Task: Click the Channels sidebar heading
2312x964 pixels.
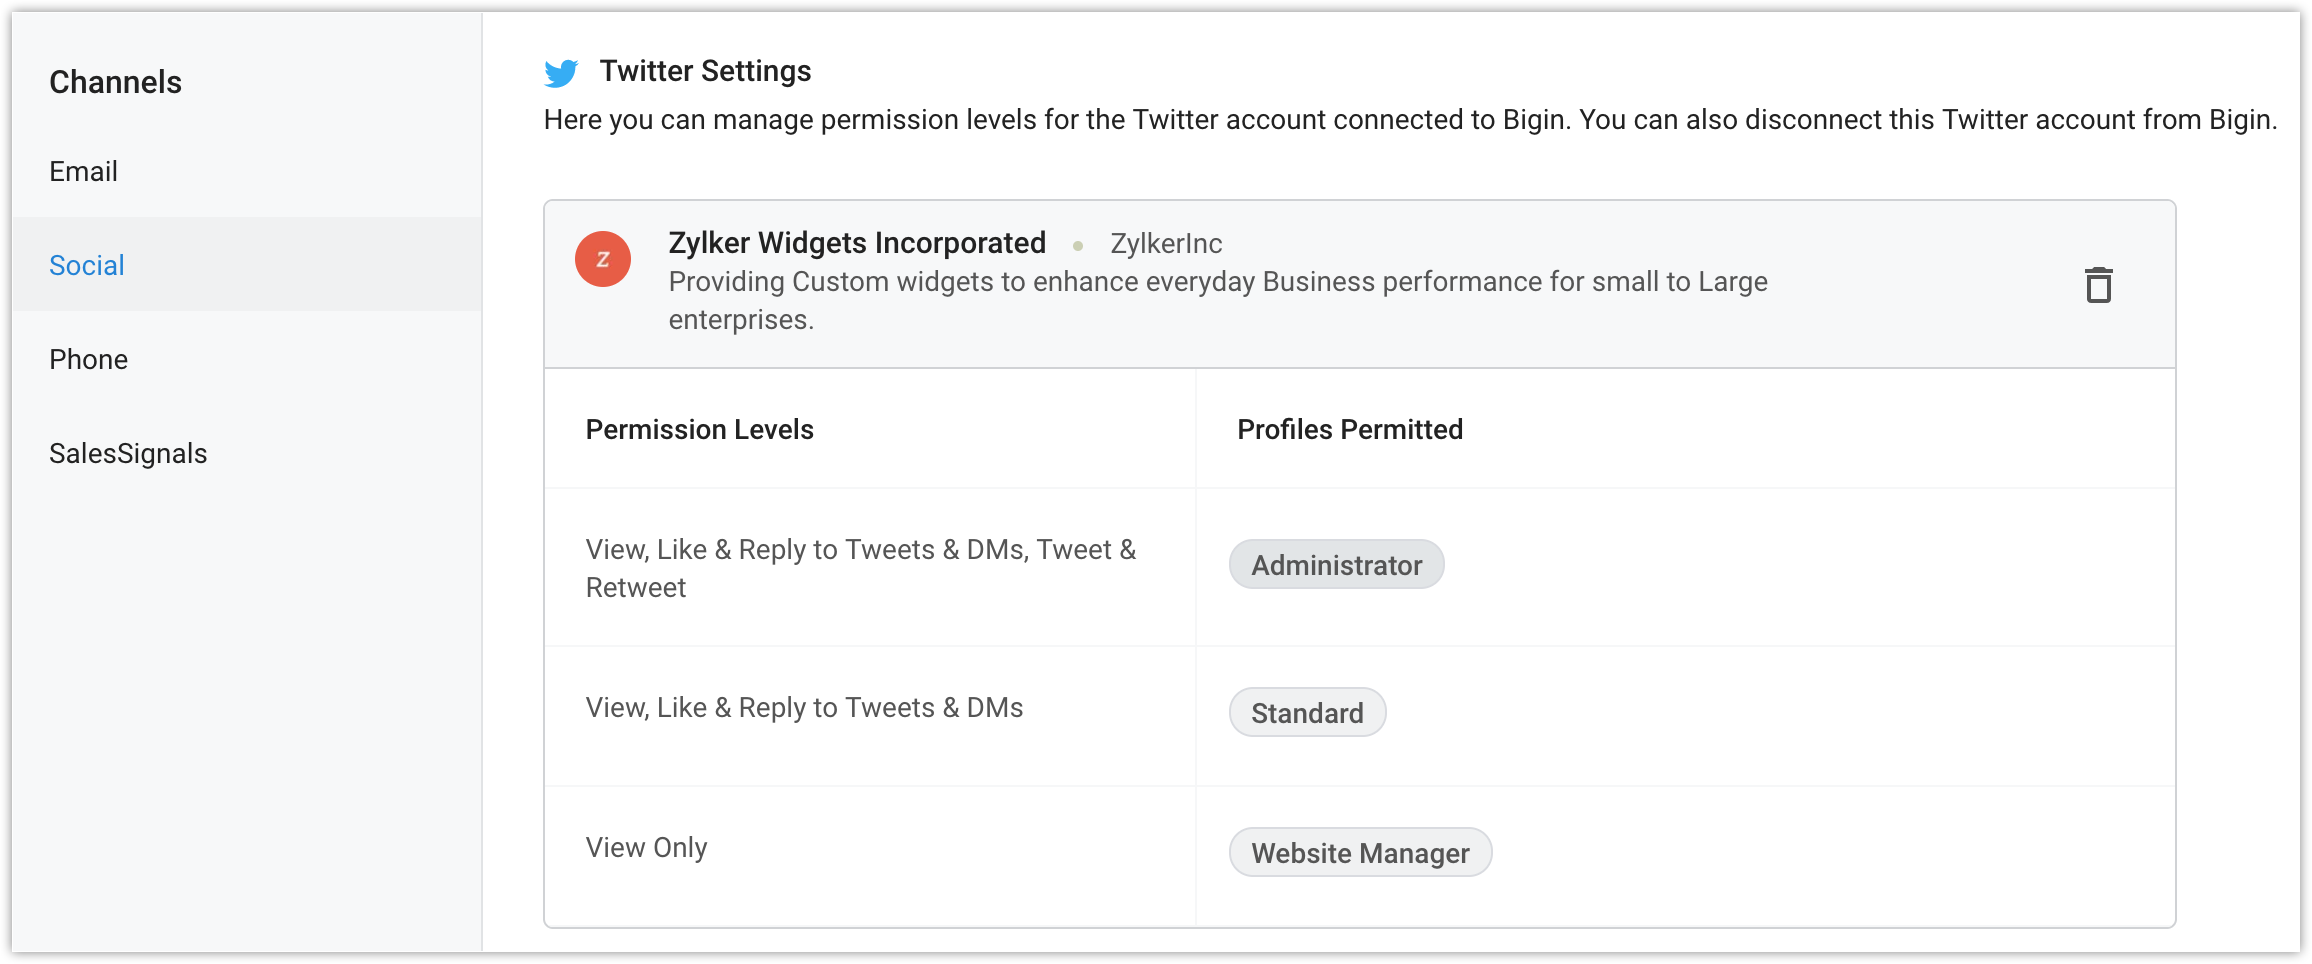Action: click(116, 82)
